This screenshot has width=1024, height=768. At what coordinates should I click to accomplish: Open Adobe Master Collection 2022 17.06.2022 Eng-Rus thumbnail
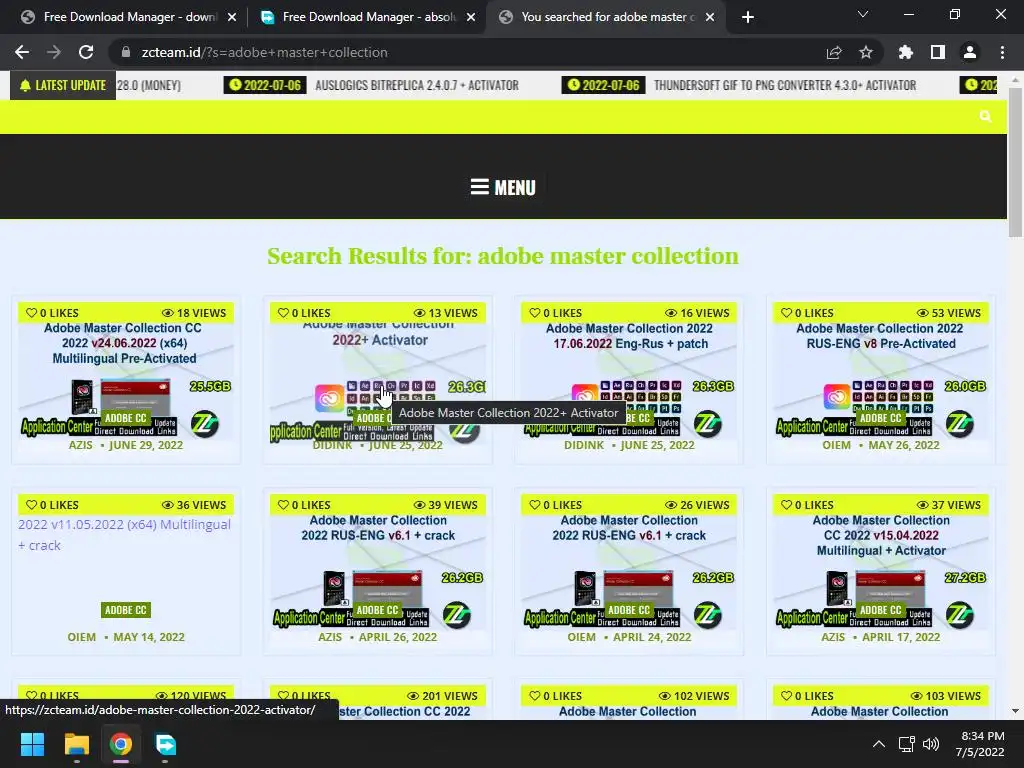click(x=629, y=378)
